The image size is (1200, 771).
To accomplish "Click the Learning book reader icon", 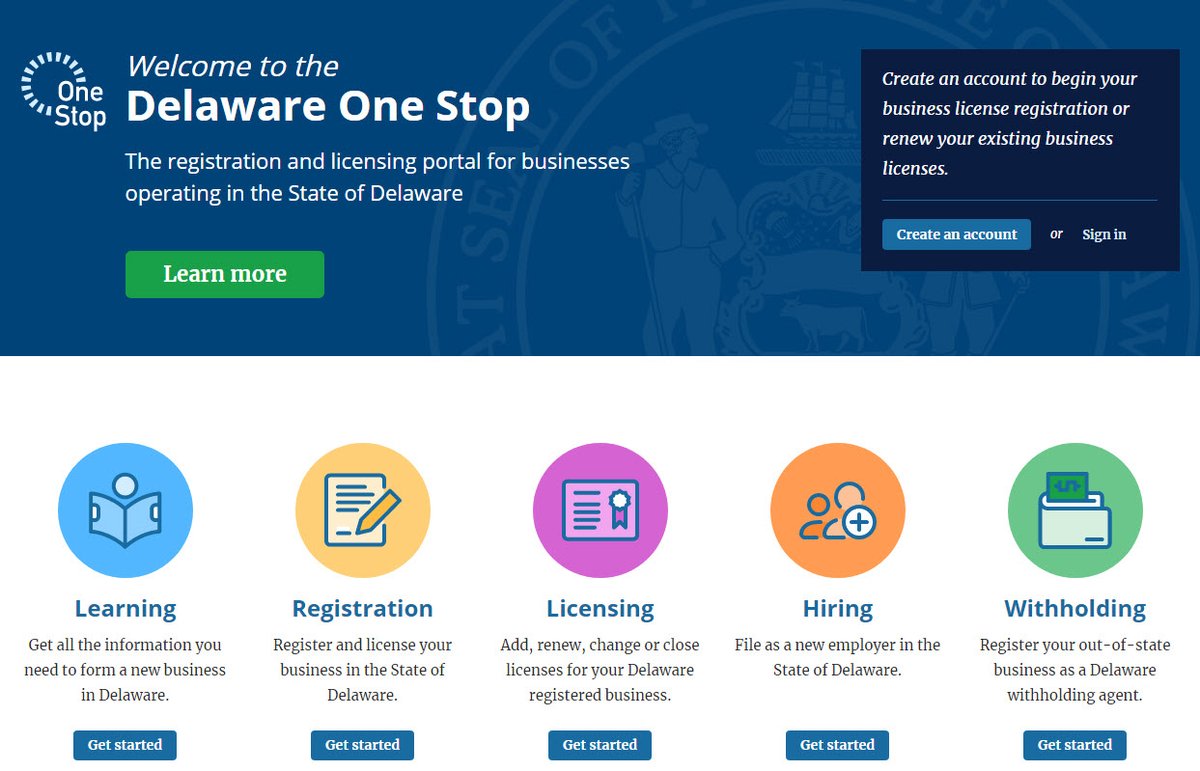I will (x=125, y=510).
